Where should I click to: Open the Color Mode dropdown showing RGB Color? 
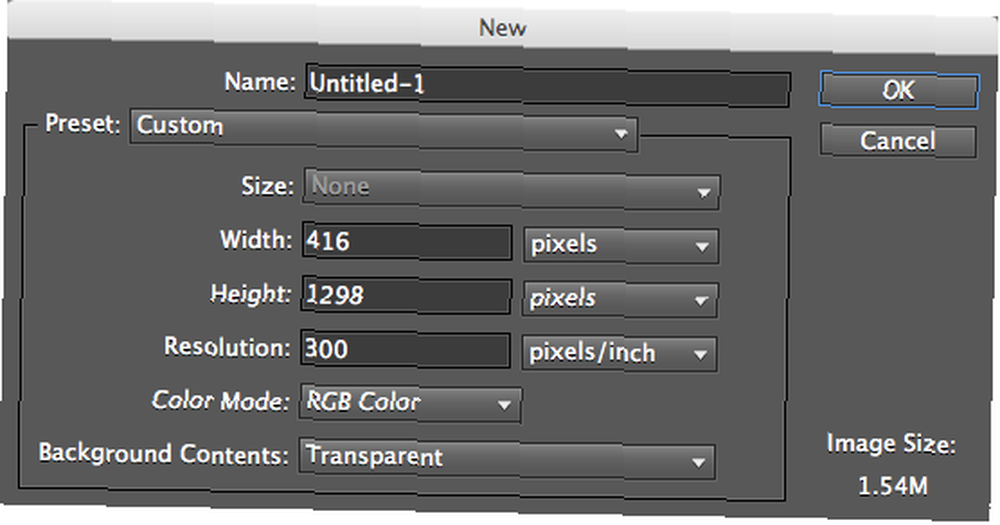click(410, 403)
